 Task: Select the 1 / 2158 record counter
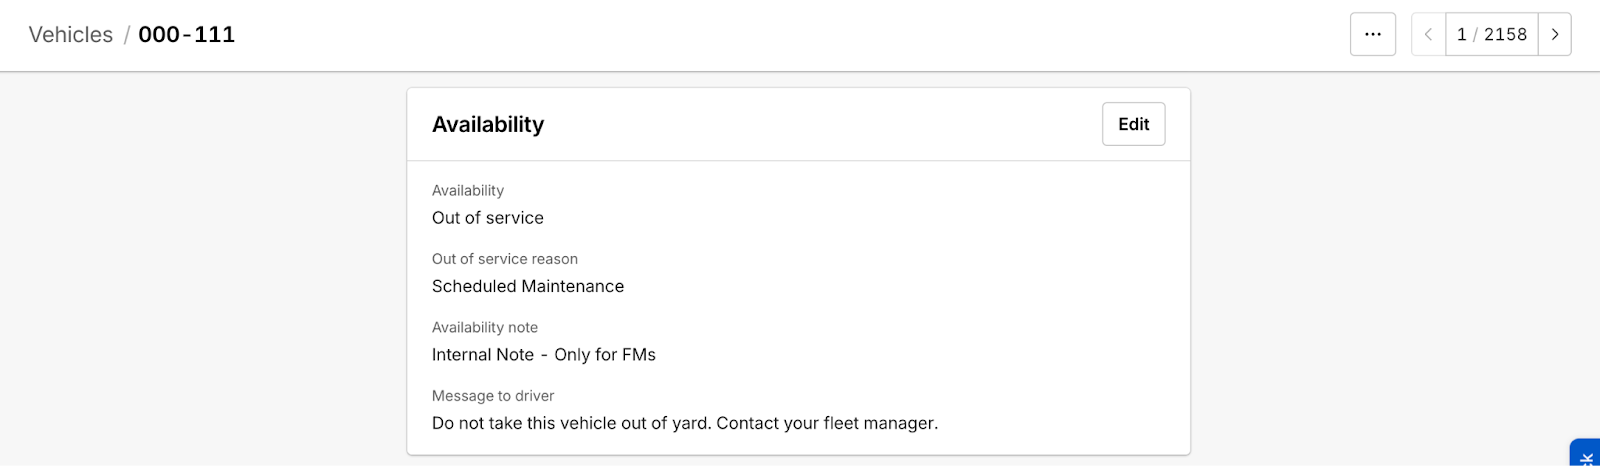click(1491, 34)
